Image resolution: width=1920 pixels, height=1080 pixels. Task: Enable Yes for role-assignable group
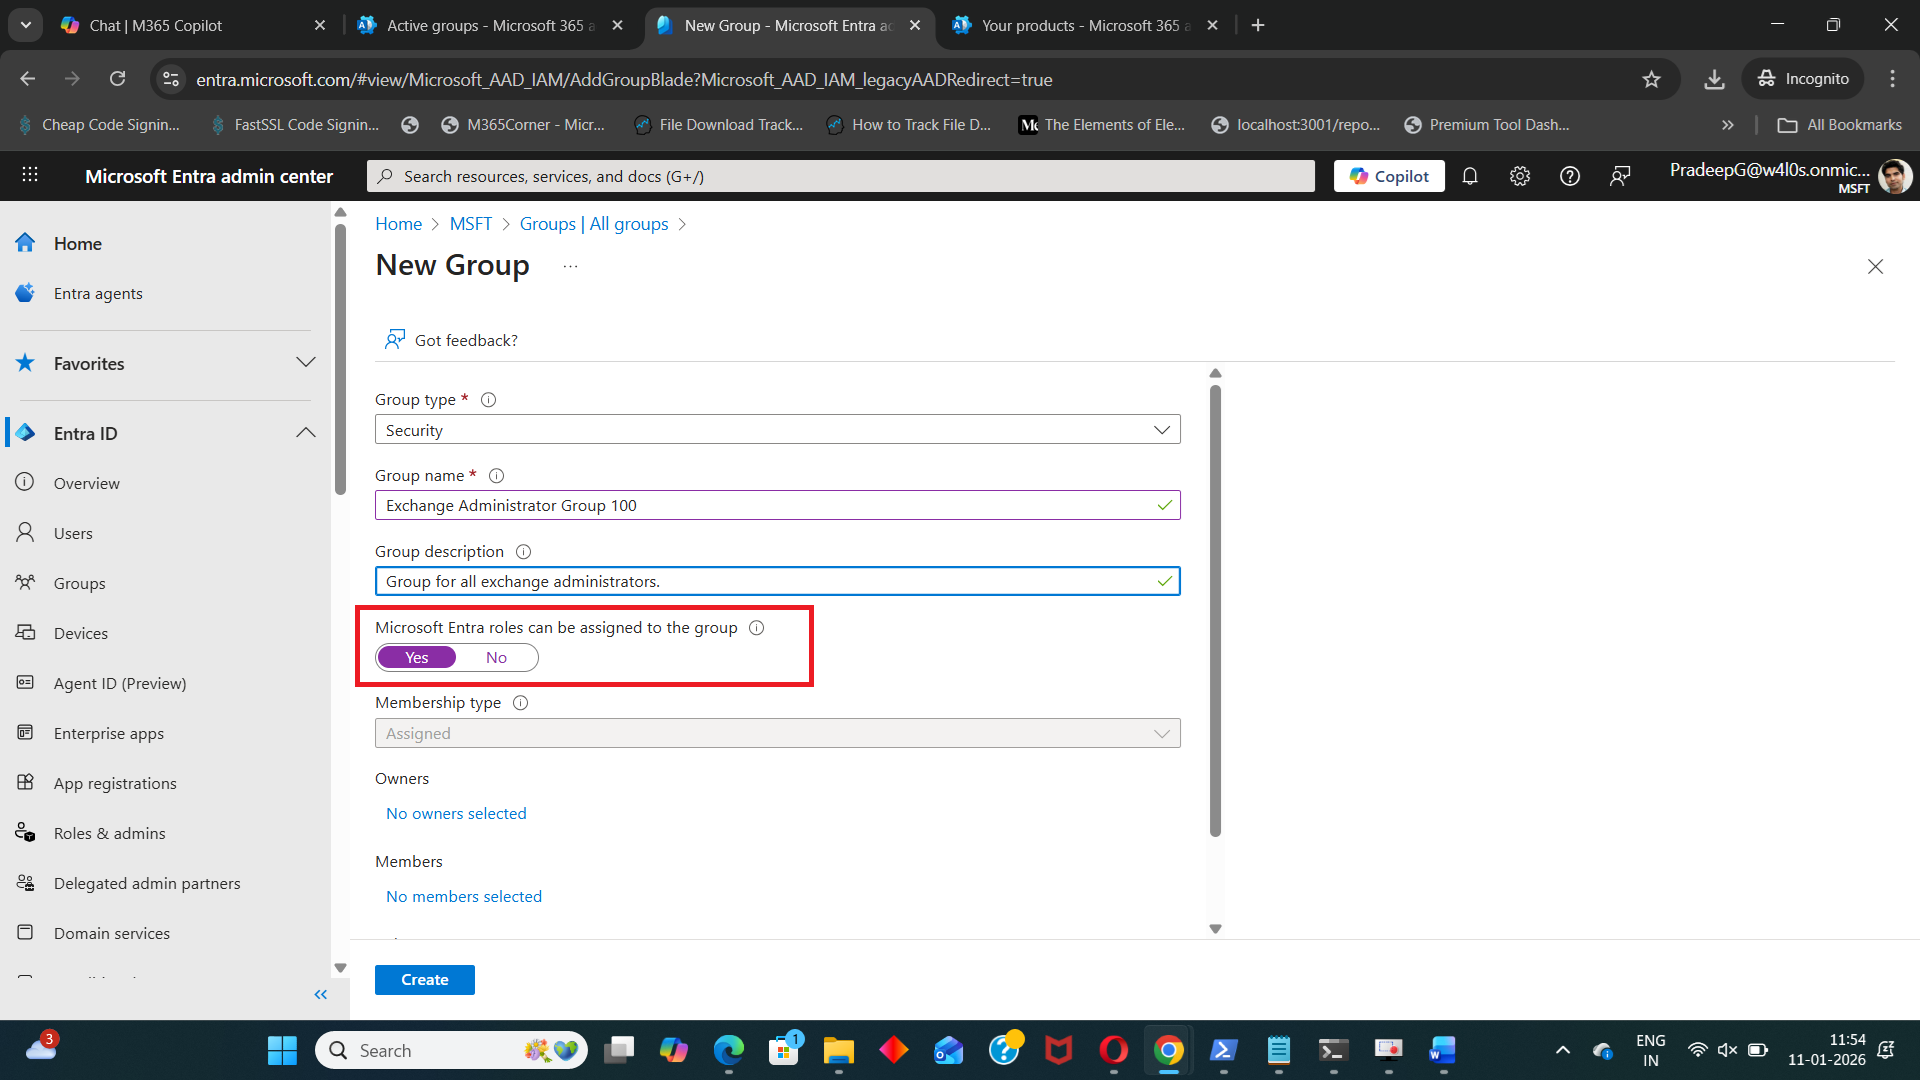pyautogui.click(x=417, y=657)
